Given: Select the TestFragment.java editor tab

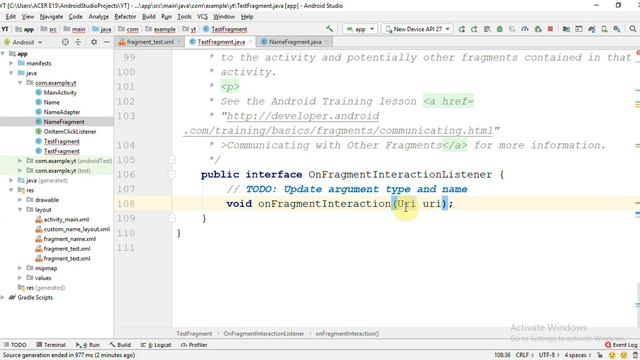Looking at the screenshot, I should point(220,42).
